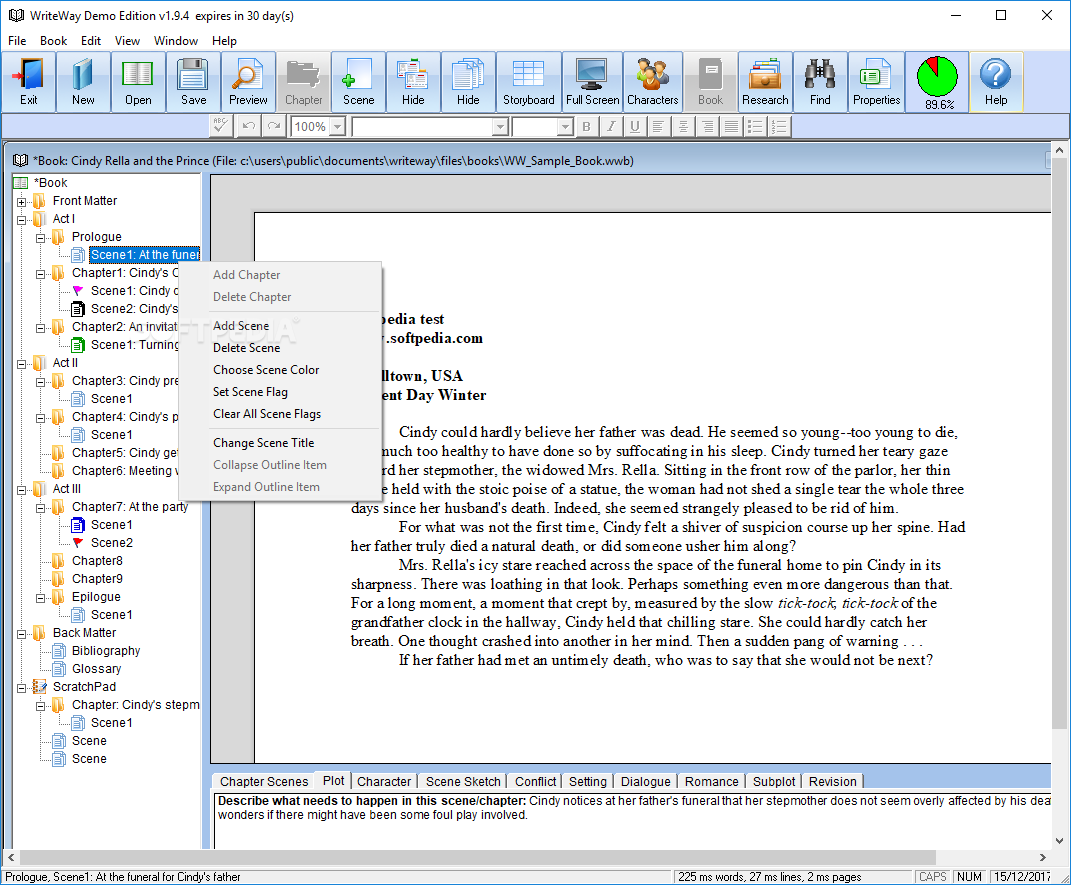This screenshot has height=885, width=1071.
Task: Insert bulleted list
Action: pyautogui.click(x=755, y=126)
